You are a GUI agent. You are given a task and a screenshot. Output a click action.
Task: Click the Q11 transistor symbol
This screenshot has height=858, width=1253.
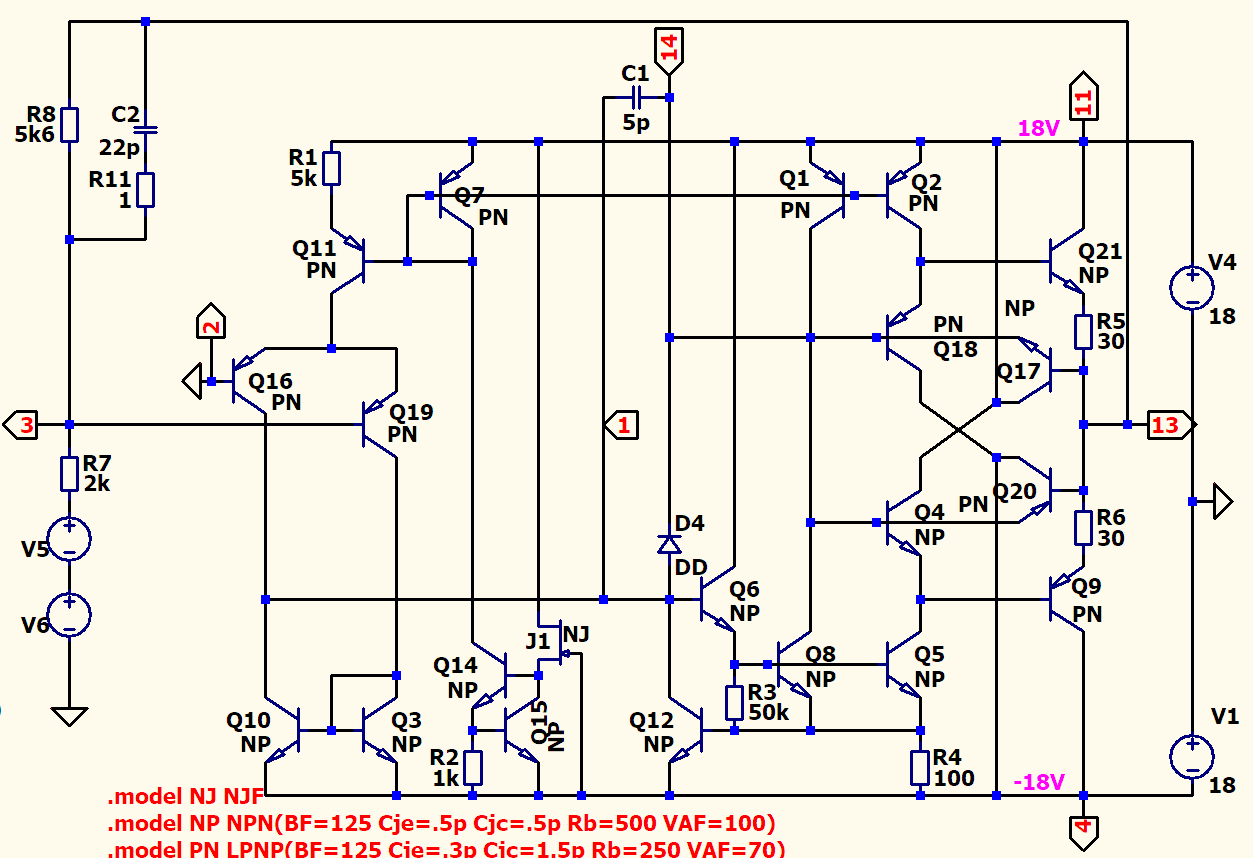pyautogui.click(x=347, y=262)
